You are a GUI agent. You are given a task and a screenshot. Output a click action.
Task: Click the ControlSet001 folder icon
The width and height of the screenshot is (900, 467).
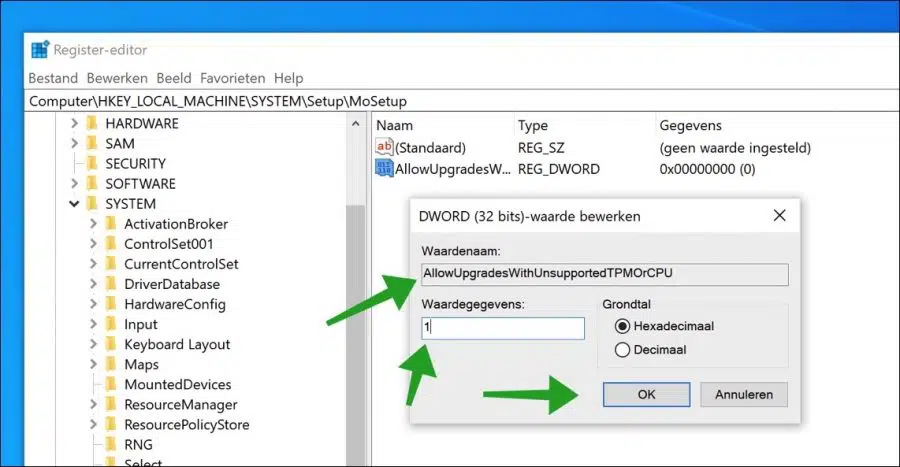111,244
